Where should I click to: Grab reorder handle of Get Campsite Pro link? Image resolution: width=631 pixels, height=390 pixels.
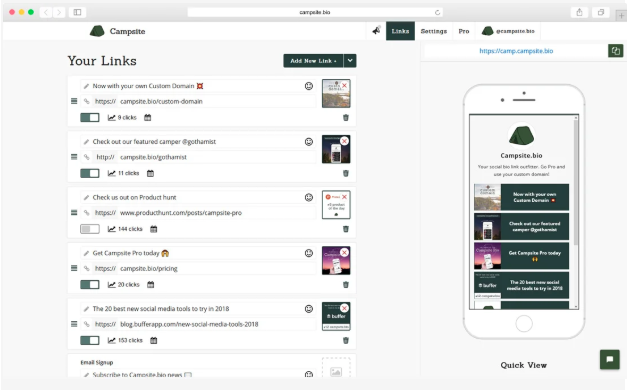tap(74, 268)
